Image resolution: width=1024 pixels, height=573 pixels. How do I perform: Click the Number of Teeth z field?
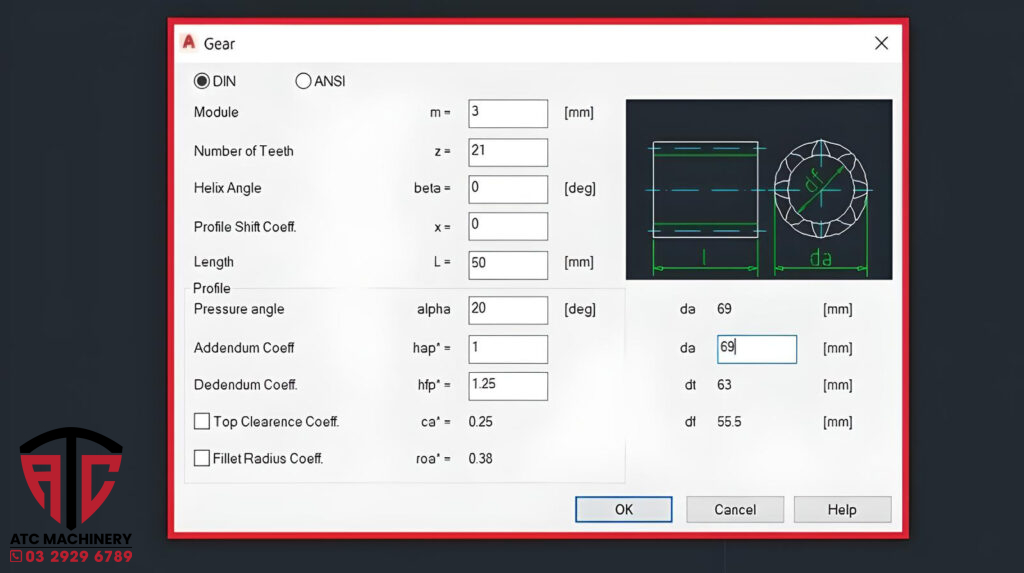(507, 152)
